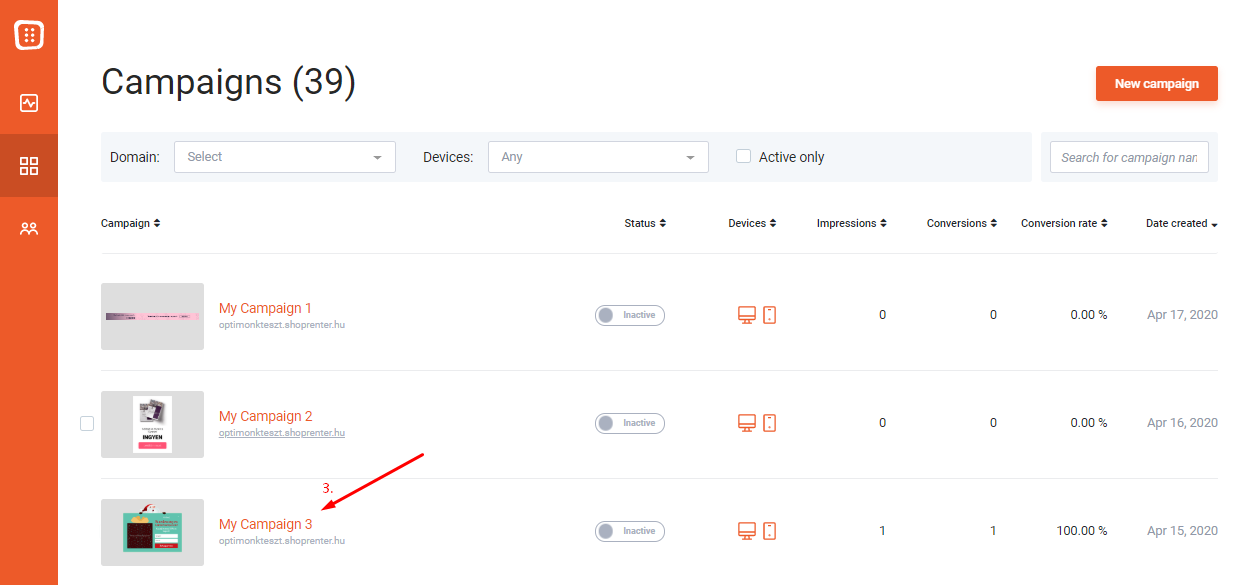
Task: Sort by Conversion rate column header
Action: [x=1064, y=223]
